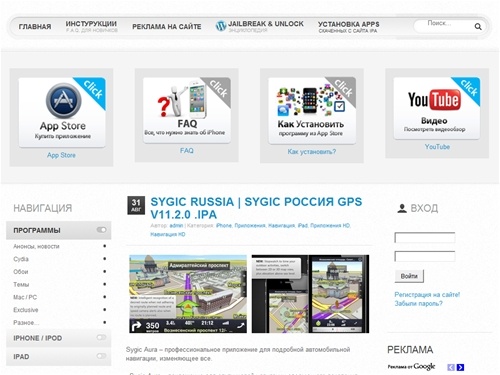Select Обои in the navigation list
Viewport: 500px width, 375px height.
pyautogui.click(x=21, y=272)
